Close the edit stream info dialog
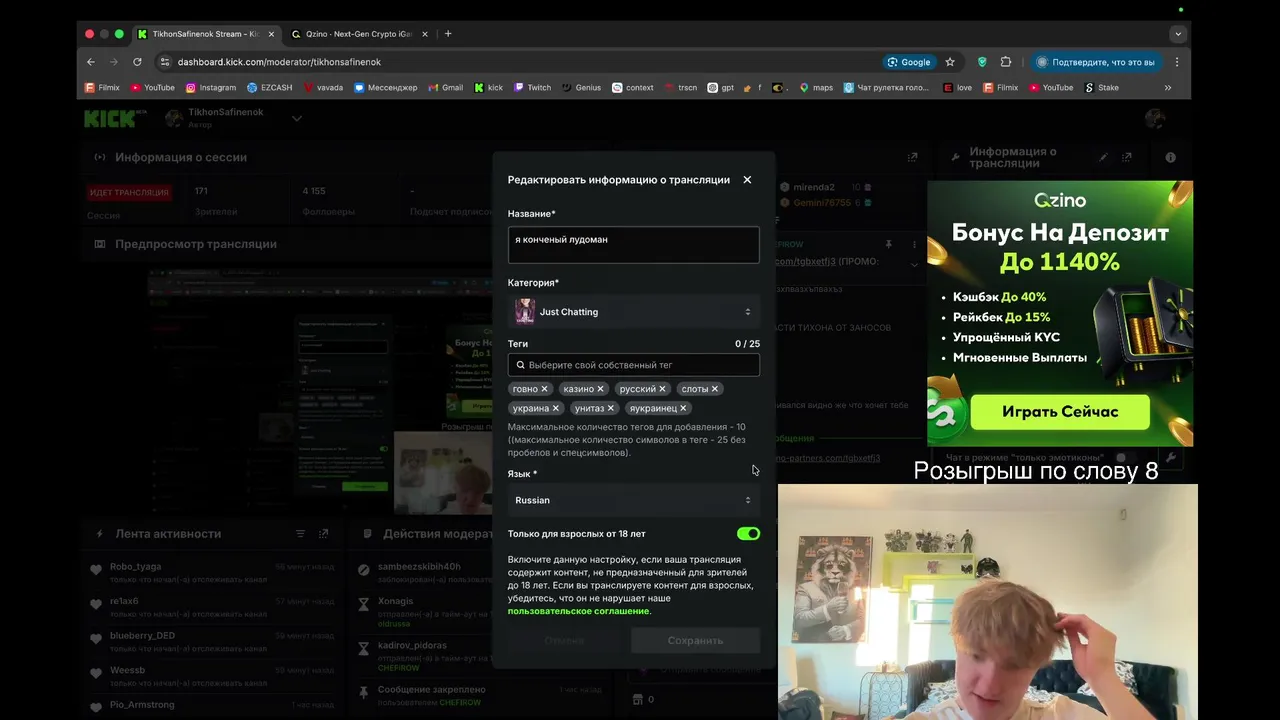This screenshot has width=1280, height=720. 747,180
